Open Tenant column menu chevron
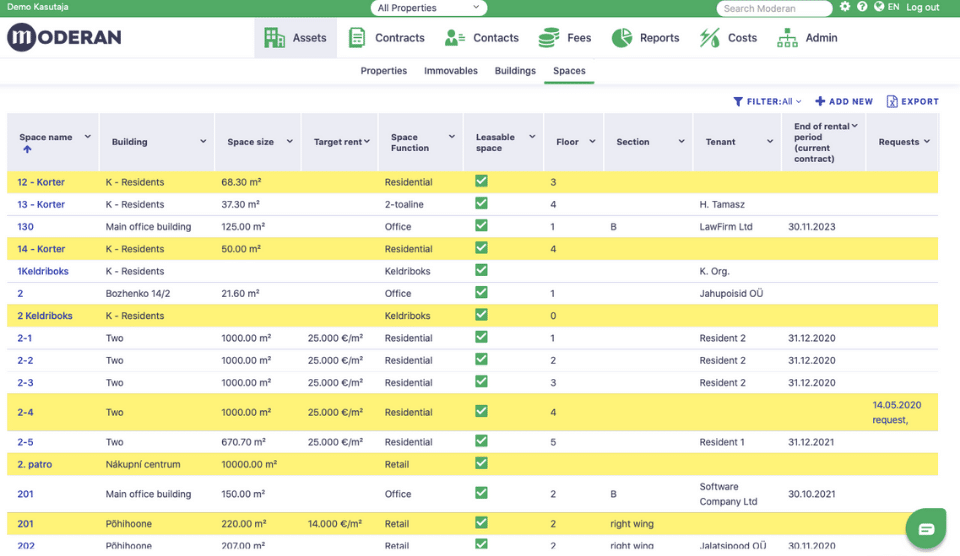This screenshot has width=960, height=556. 770,141
